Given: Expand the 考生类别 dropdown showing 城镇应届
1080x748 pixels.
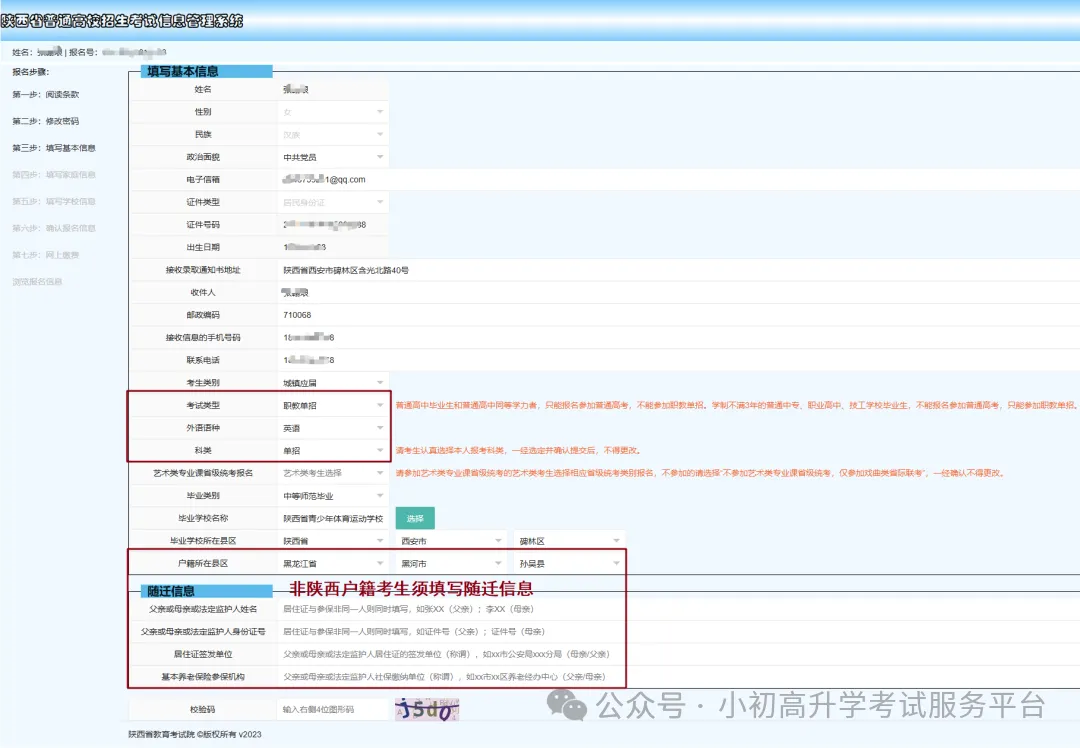Looking at the screenshot, I should click(333, 382).
